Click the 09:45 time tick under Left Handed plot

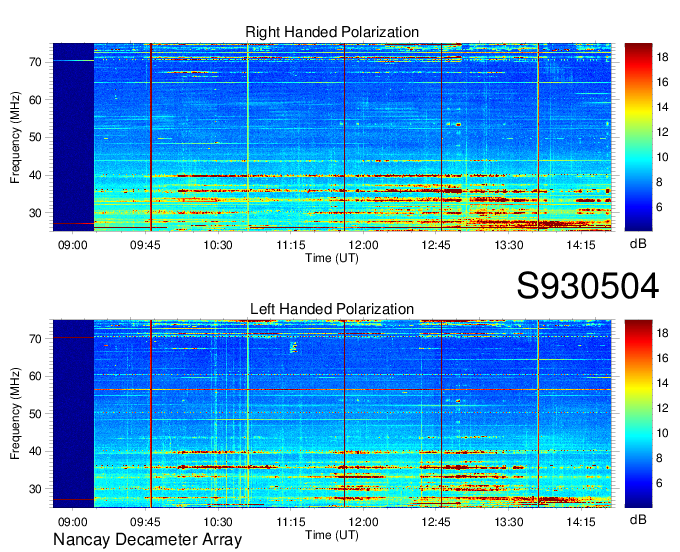pos(145,522)
